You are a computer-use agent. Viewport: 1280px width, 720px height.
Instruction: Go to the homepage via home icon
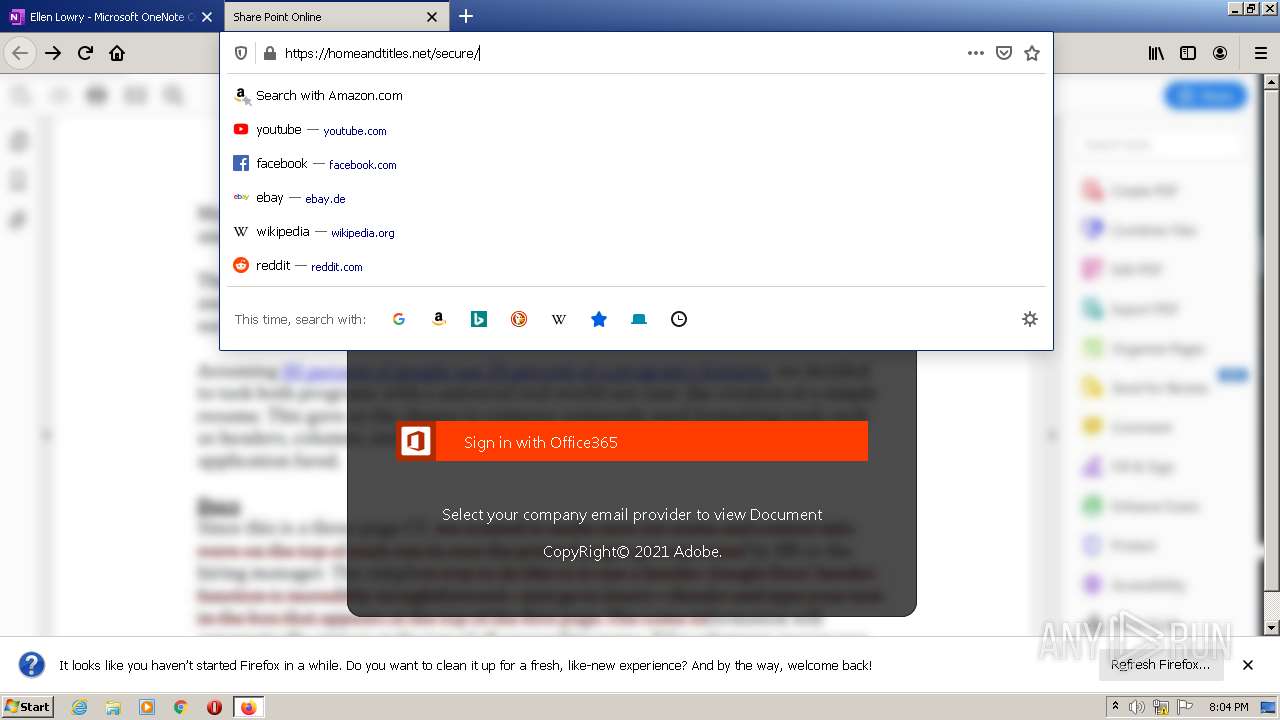pos(117,52)
